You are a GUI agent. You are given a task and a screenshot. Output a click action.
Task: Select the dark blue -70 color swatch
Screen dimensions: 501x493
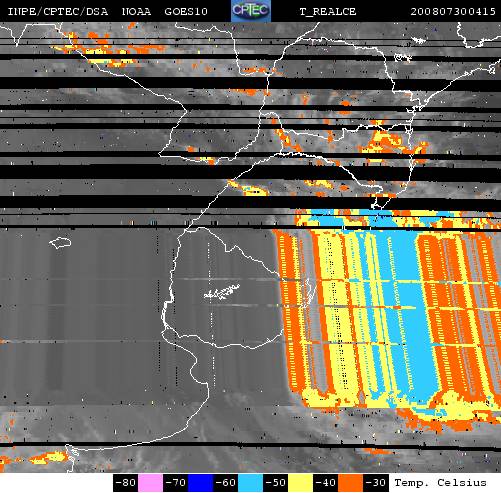click(200, 483)
